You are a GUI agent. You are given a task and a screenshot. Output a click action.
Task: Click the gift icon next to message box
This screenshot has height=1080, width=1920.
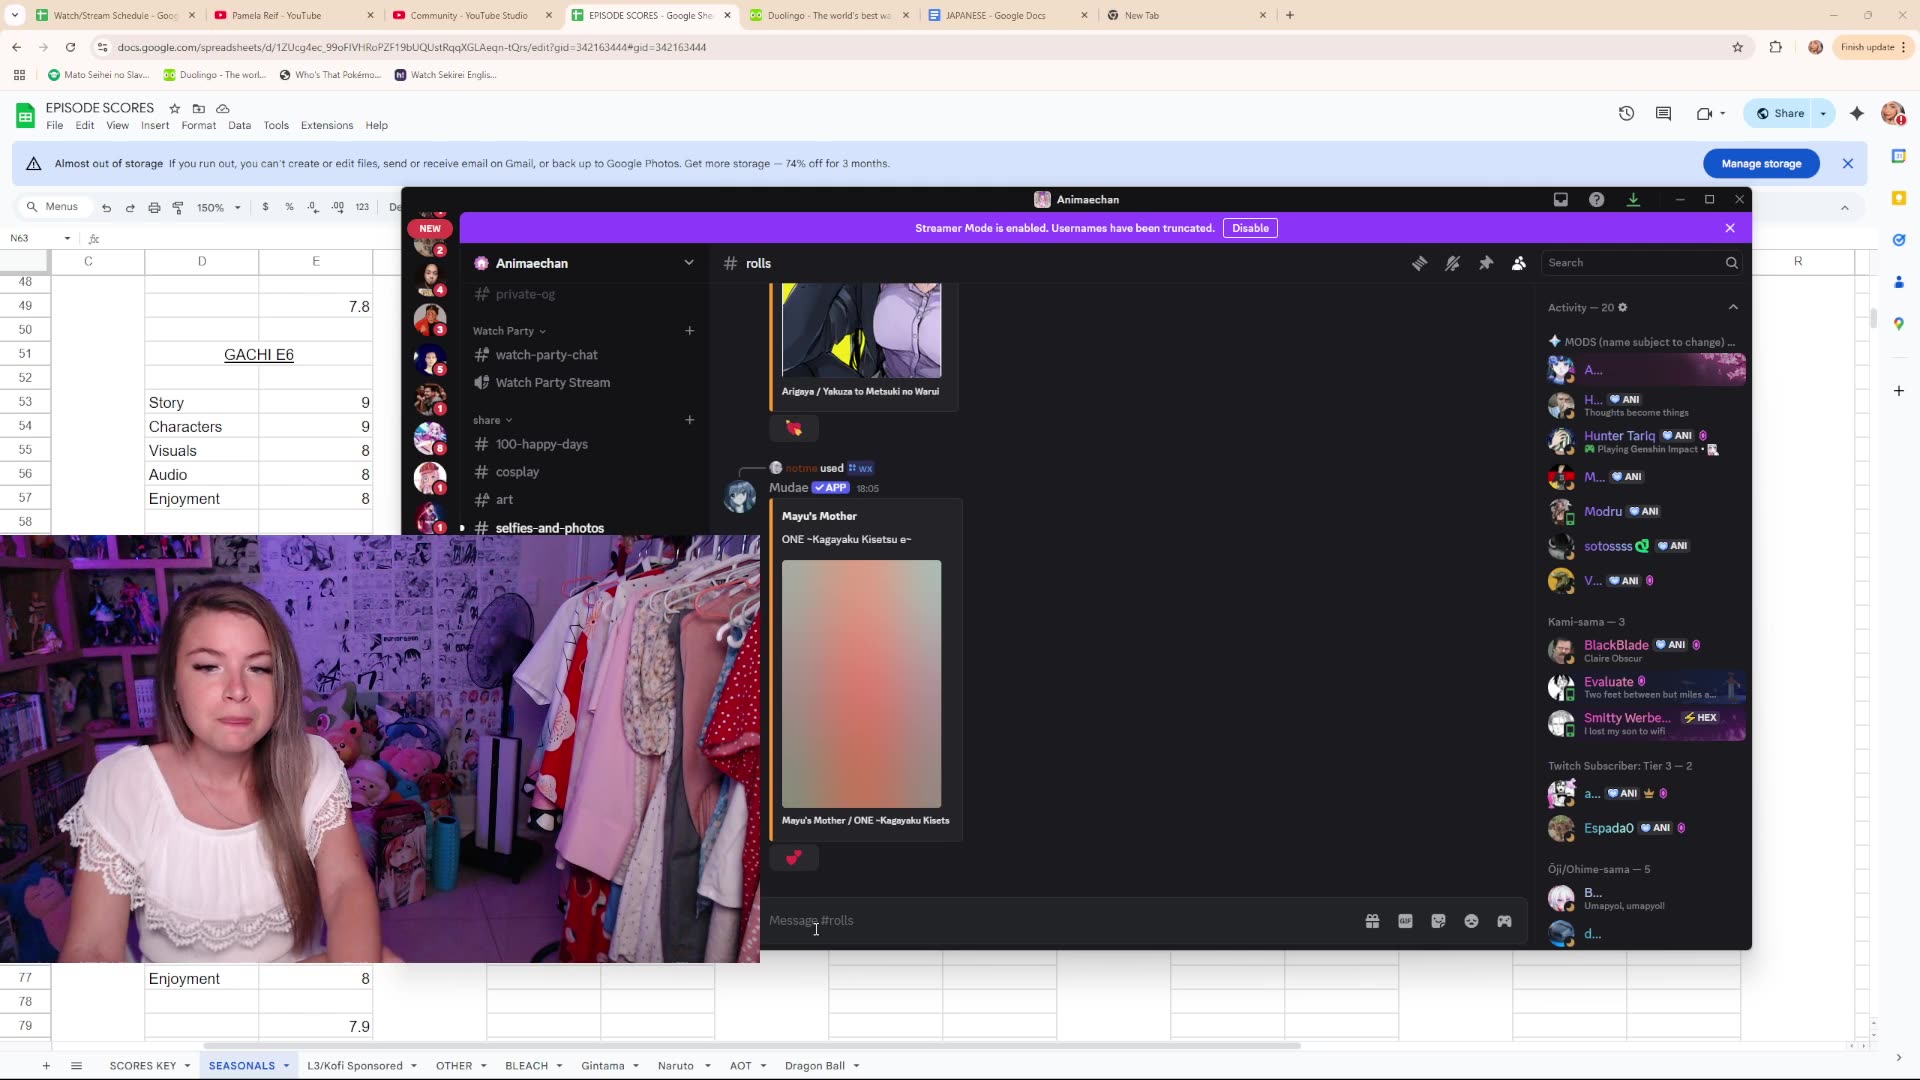point(1372,920)
